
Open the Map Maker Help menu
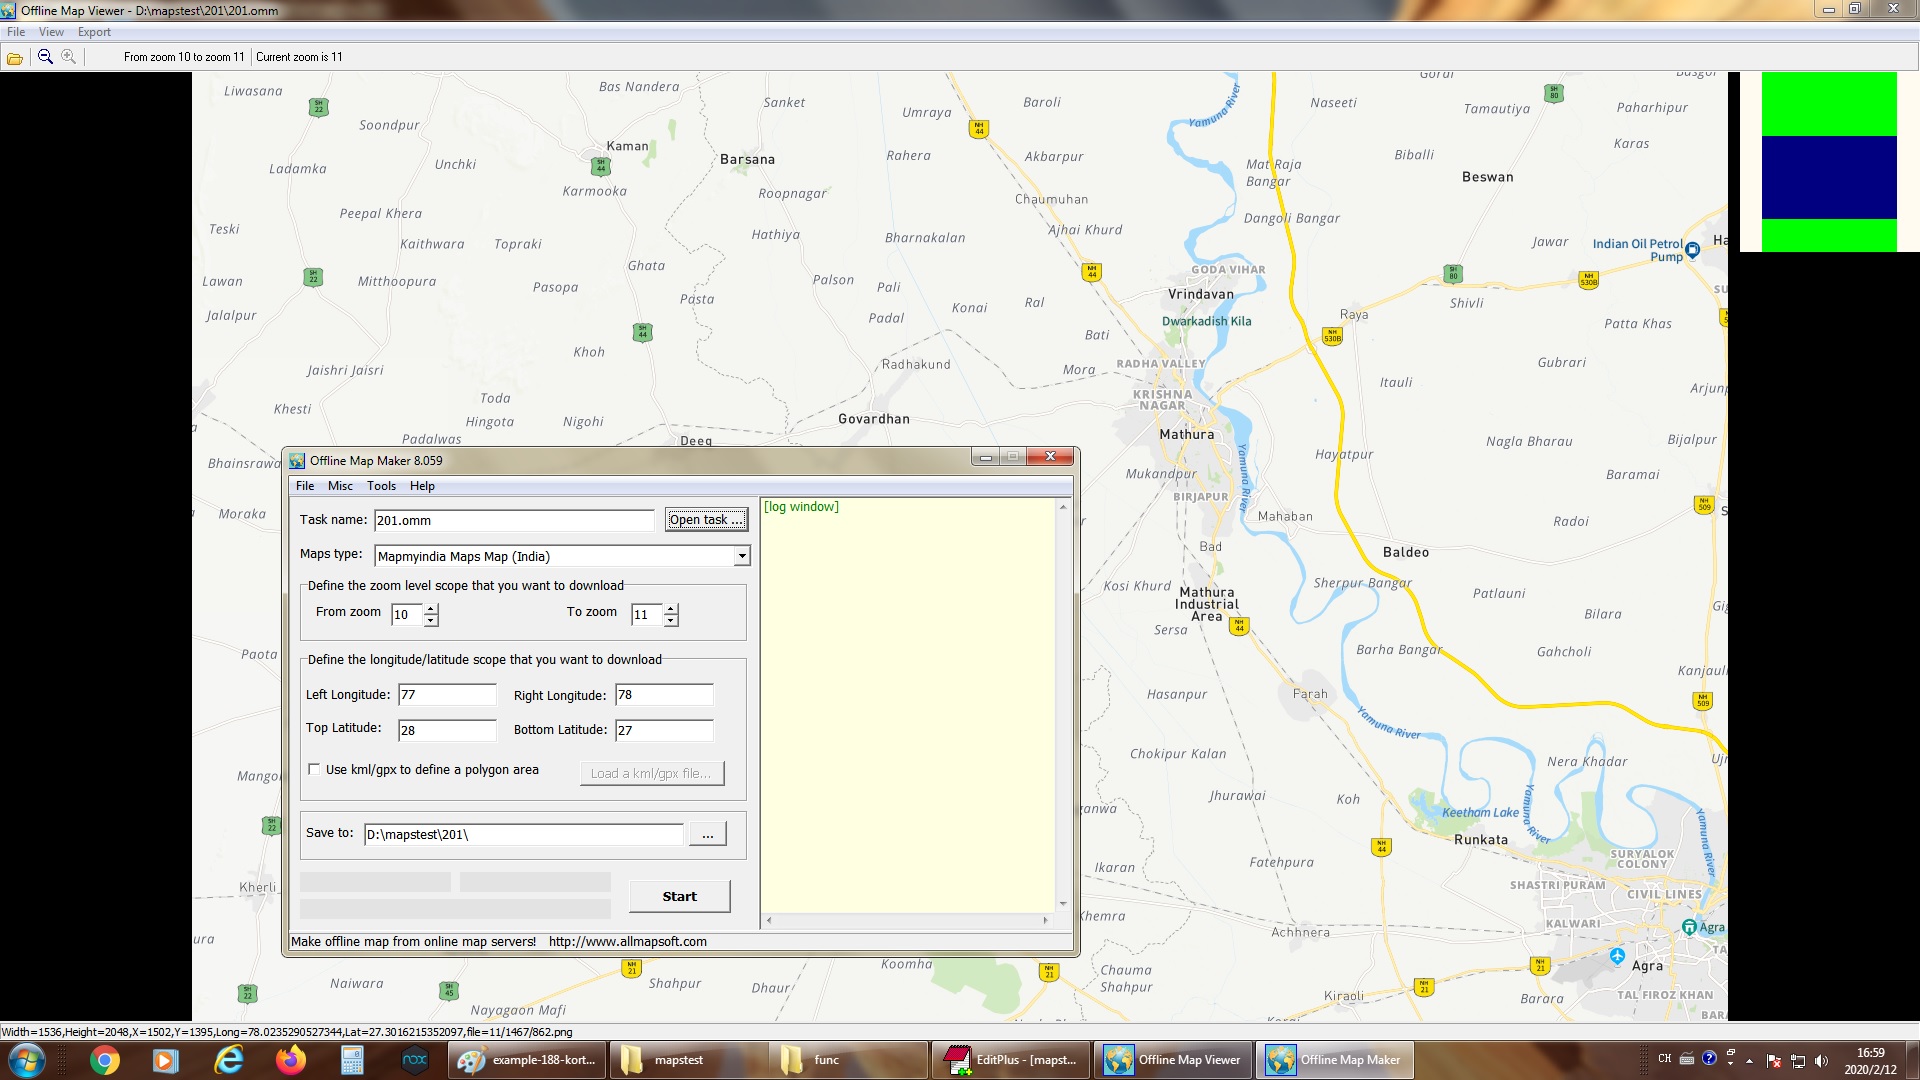click(x=422, y=486)
